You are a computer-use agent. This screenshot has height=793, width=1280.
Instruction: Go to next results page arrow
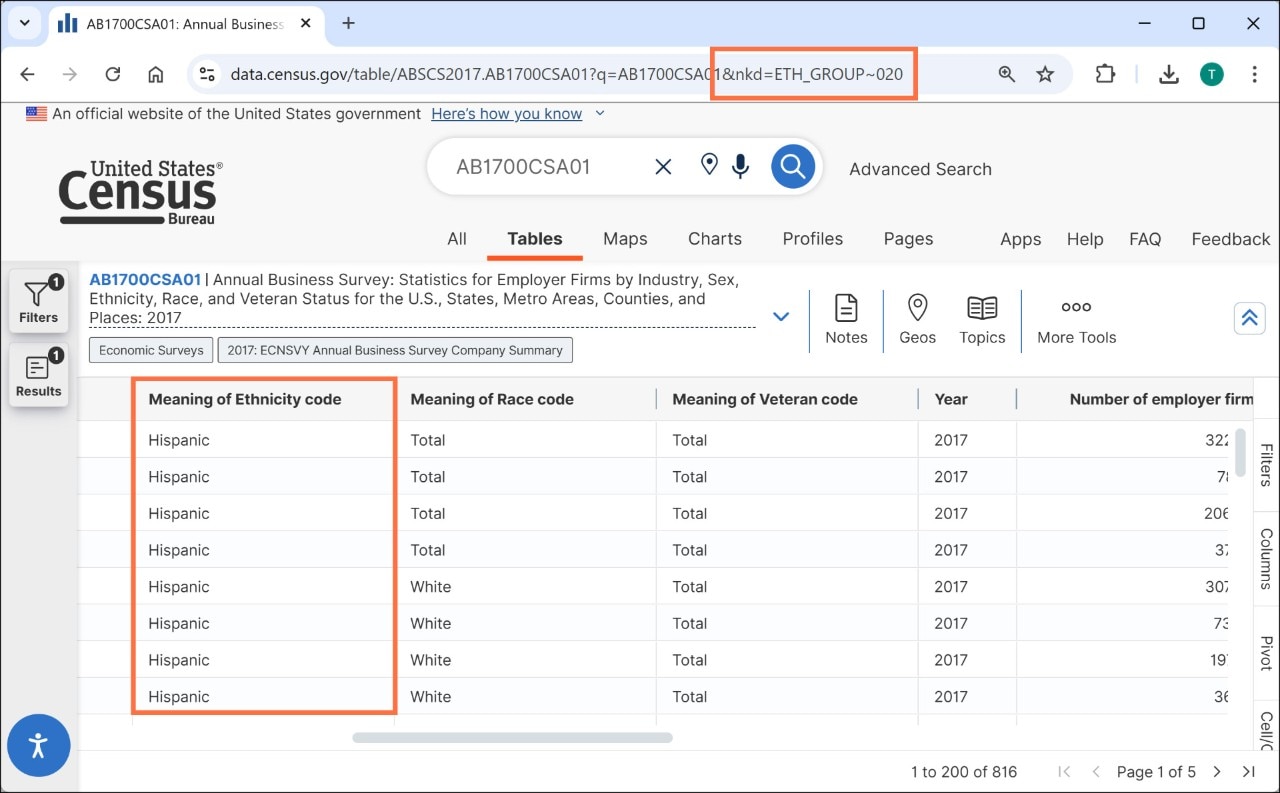coord(1217,771)
